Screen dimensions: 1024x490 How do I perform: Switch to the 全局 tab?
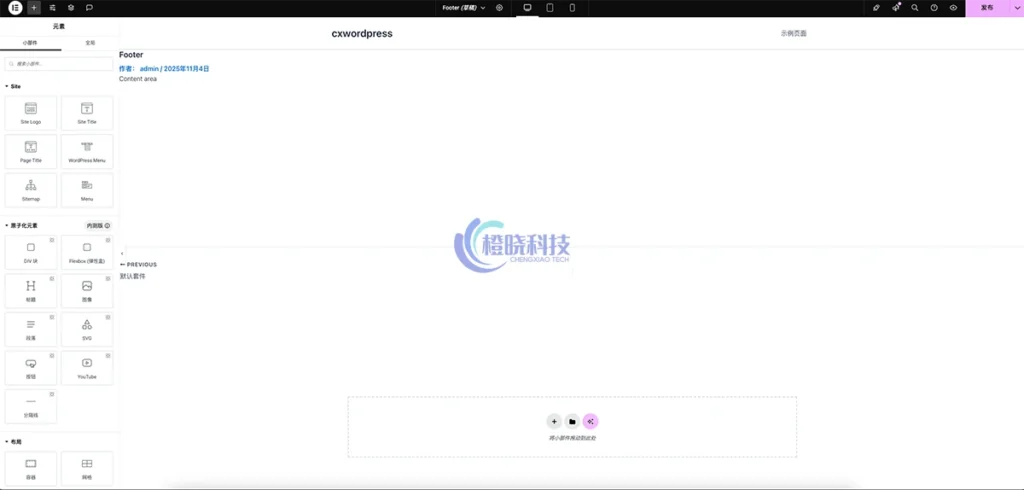[x=90, y=43]
